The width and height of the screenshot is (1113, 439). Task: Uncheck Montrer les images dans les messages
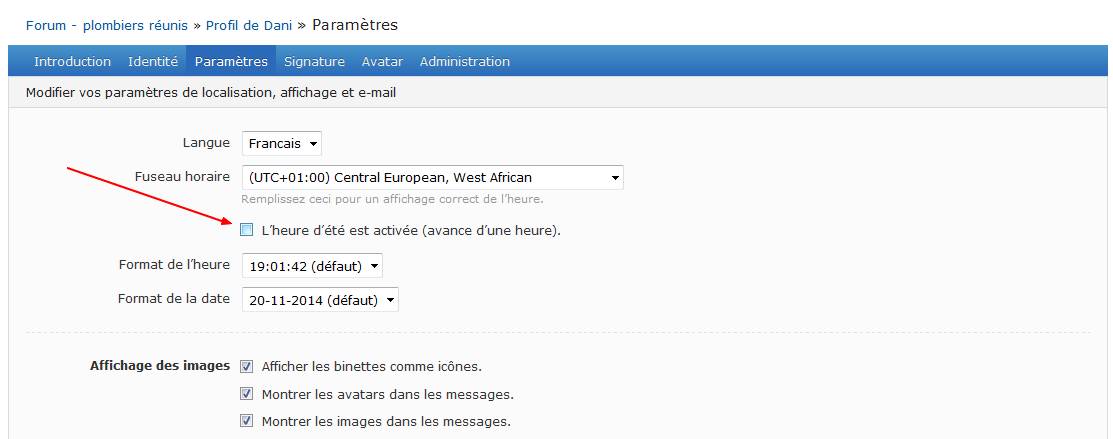click(x=247, y=421)
